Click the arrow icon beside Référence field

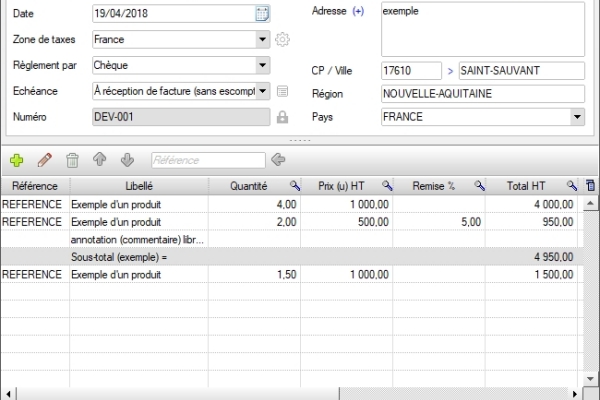click(278, 160)
